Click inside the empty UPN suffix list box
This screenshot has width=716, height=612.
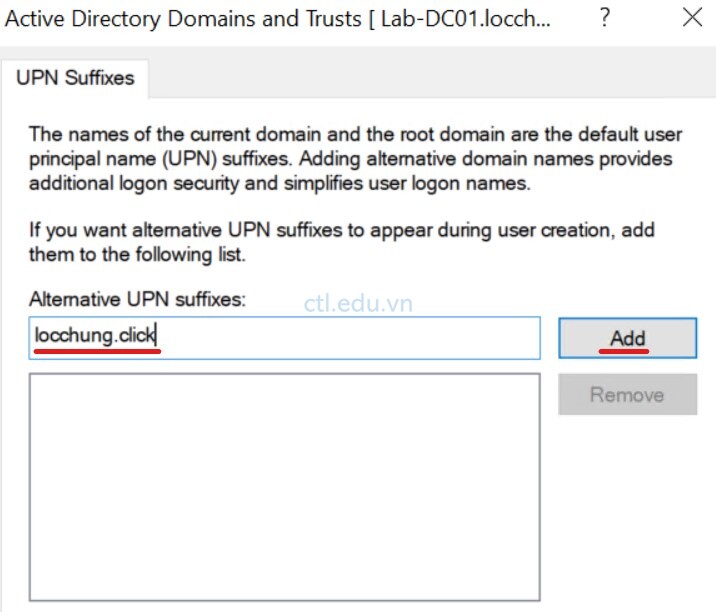click(x=284, y=487)
